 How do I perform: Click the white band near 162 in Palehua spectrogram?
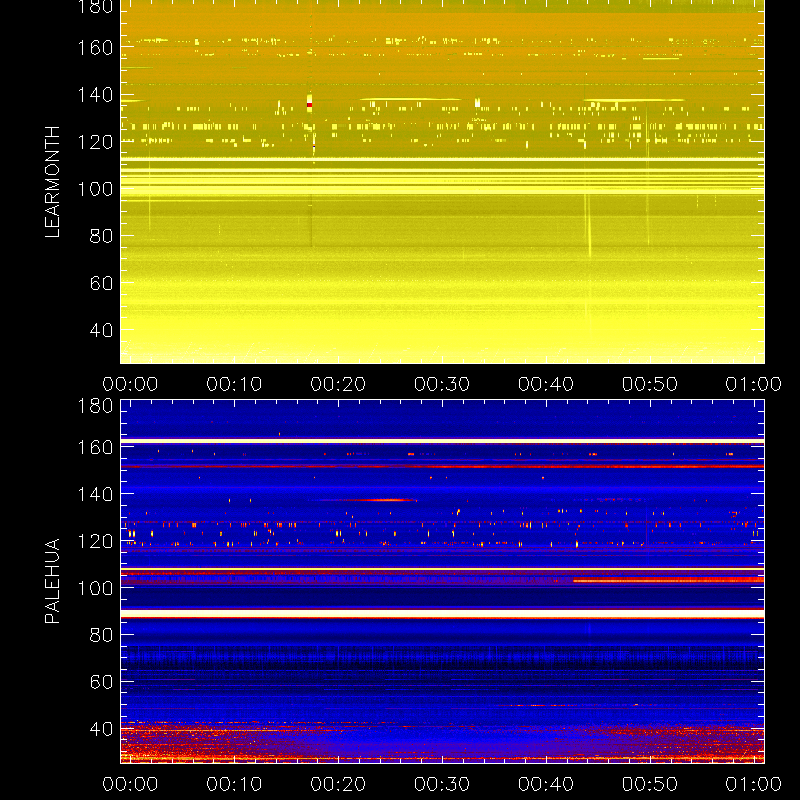pyautogui.click(x=442, y=441)
